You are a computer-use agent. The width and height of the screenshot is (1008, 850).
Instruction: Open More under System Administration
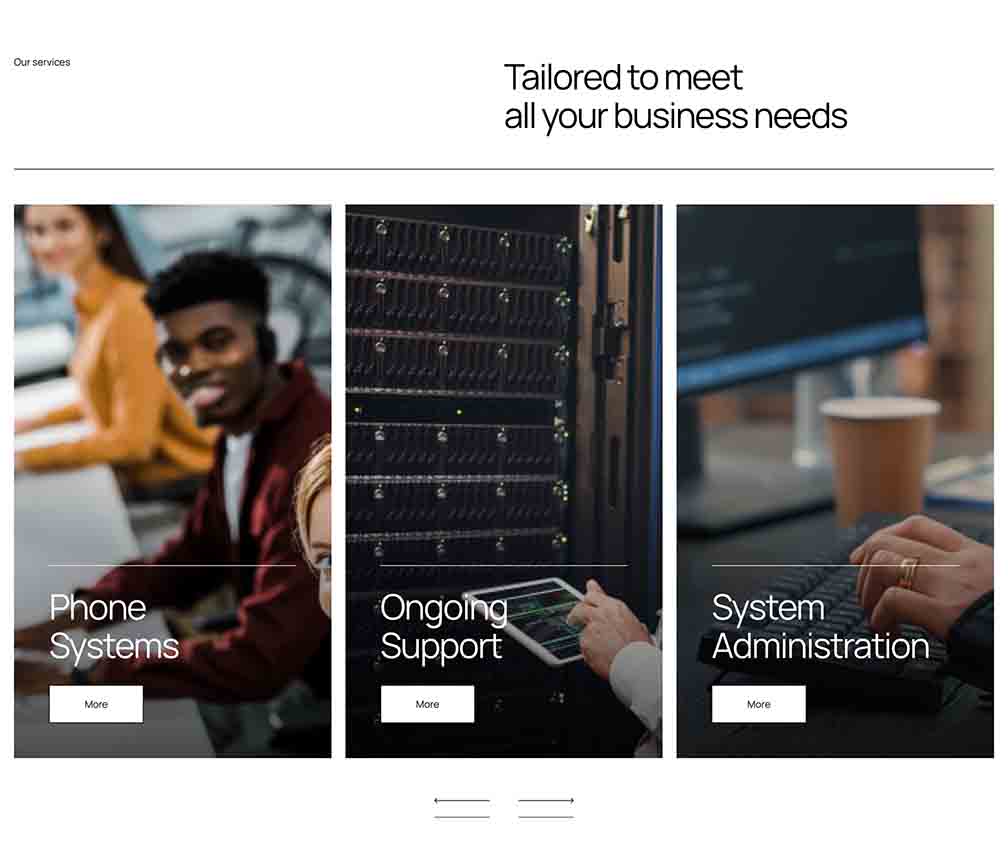759,704
